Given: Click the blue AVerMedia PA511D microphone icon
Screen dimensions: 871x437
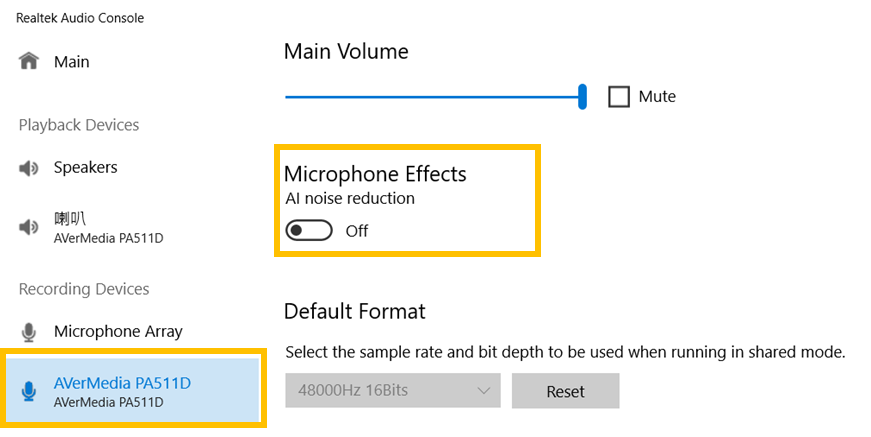Looking at the screenshot, I should click(x=29, y=391).
